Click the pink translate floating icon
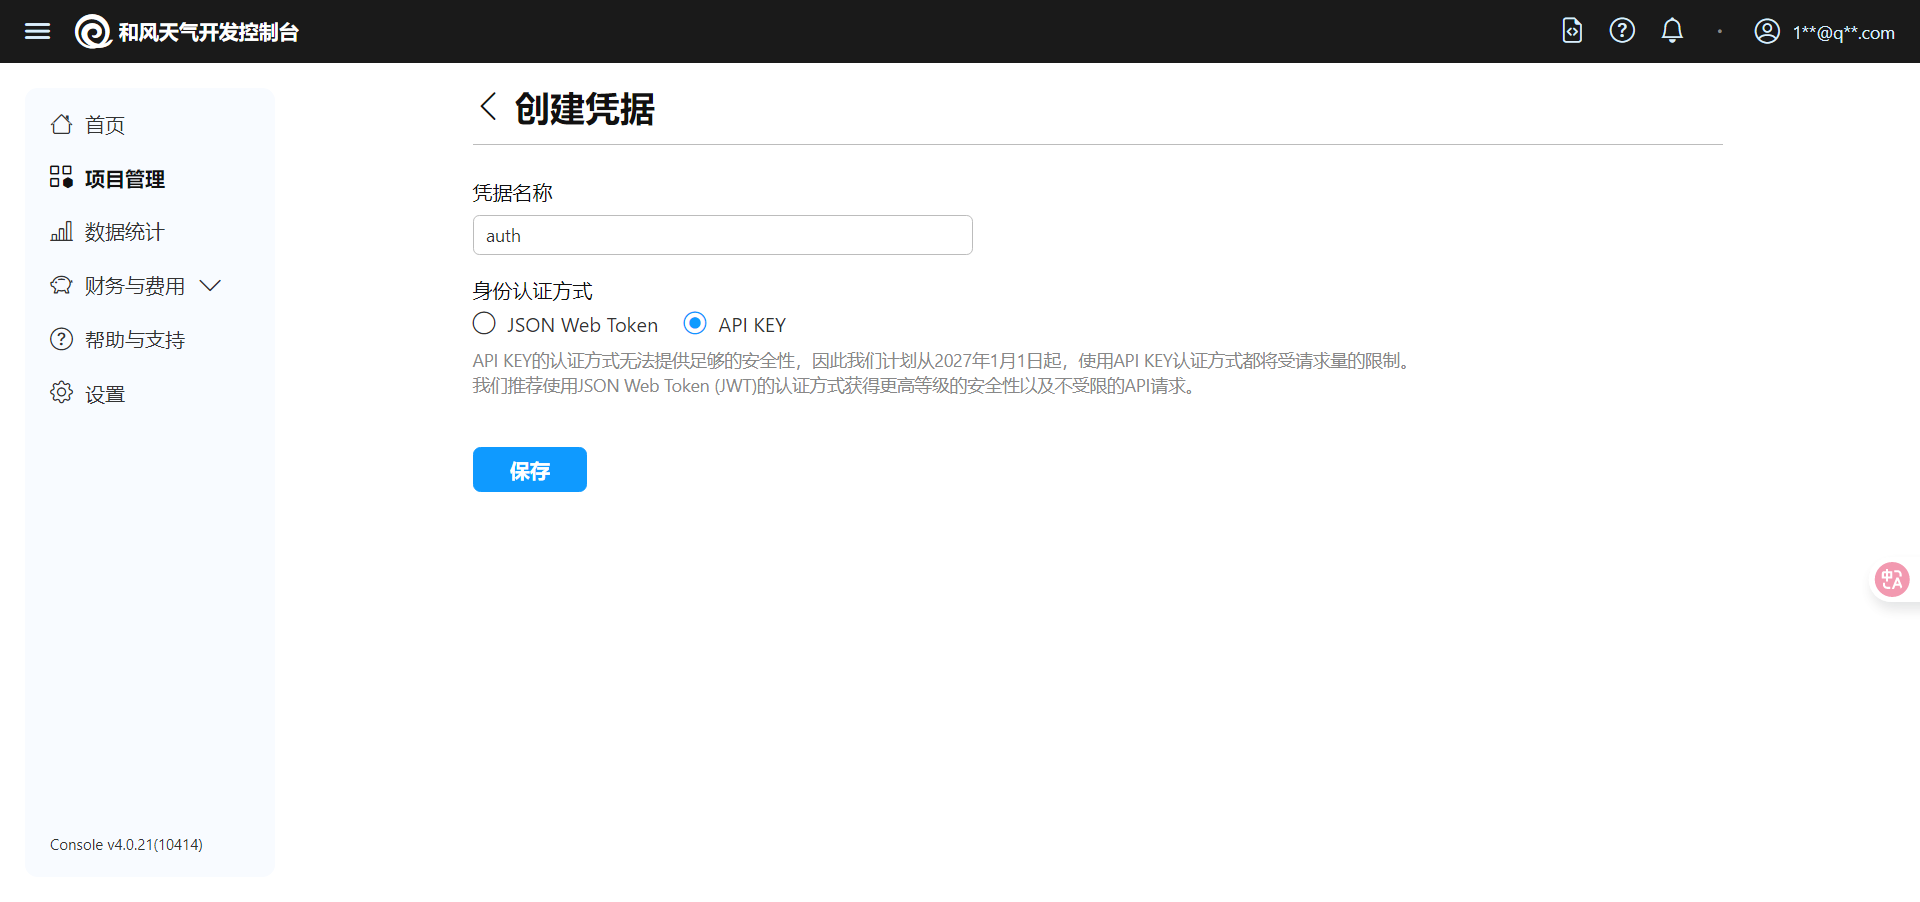 pyautogui.click(x=1891, y=580)
